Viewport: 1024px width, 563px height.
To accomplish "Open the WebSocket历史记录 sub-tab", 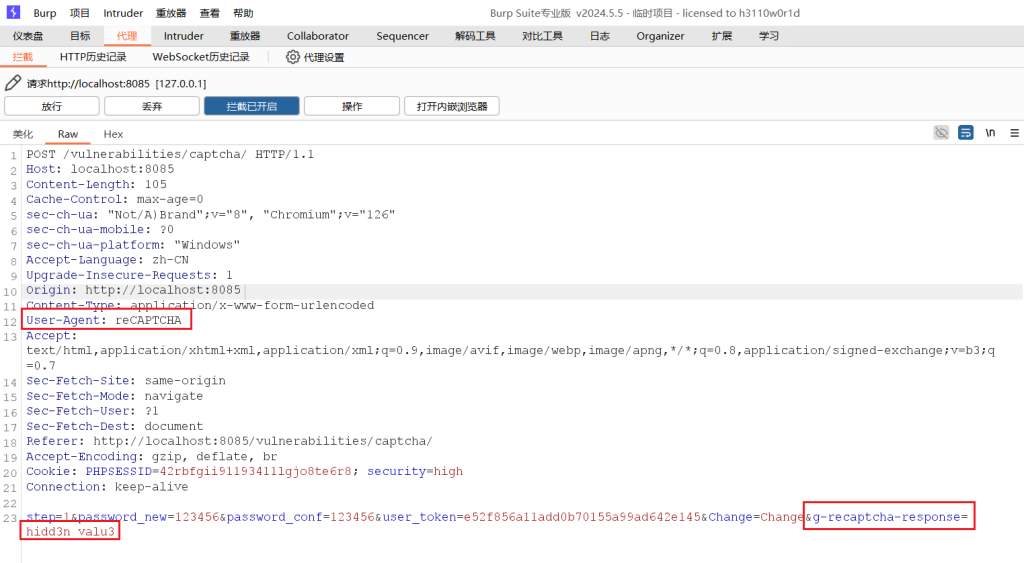I will click(x=200, y=57).
